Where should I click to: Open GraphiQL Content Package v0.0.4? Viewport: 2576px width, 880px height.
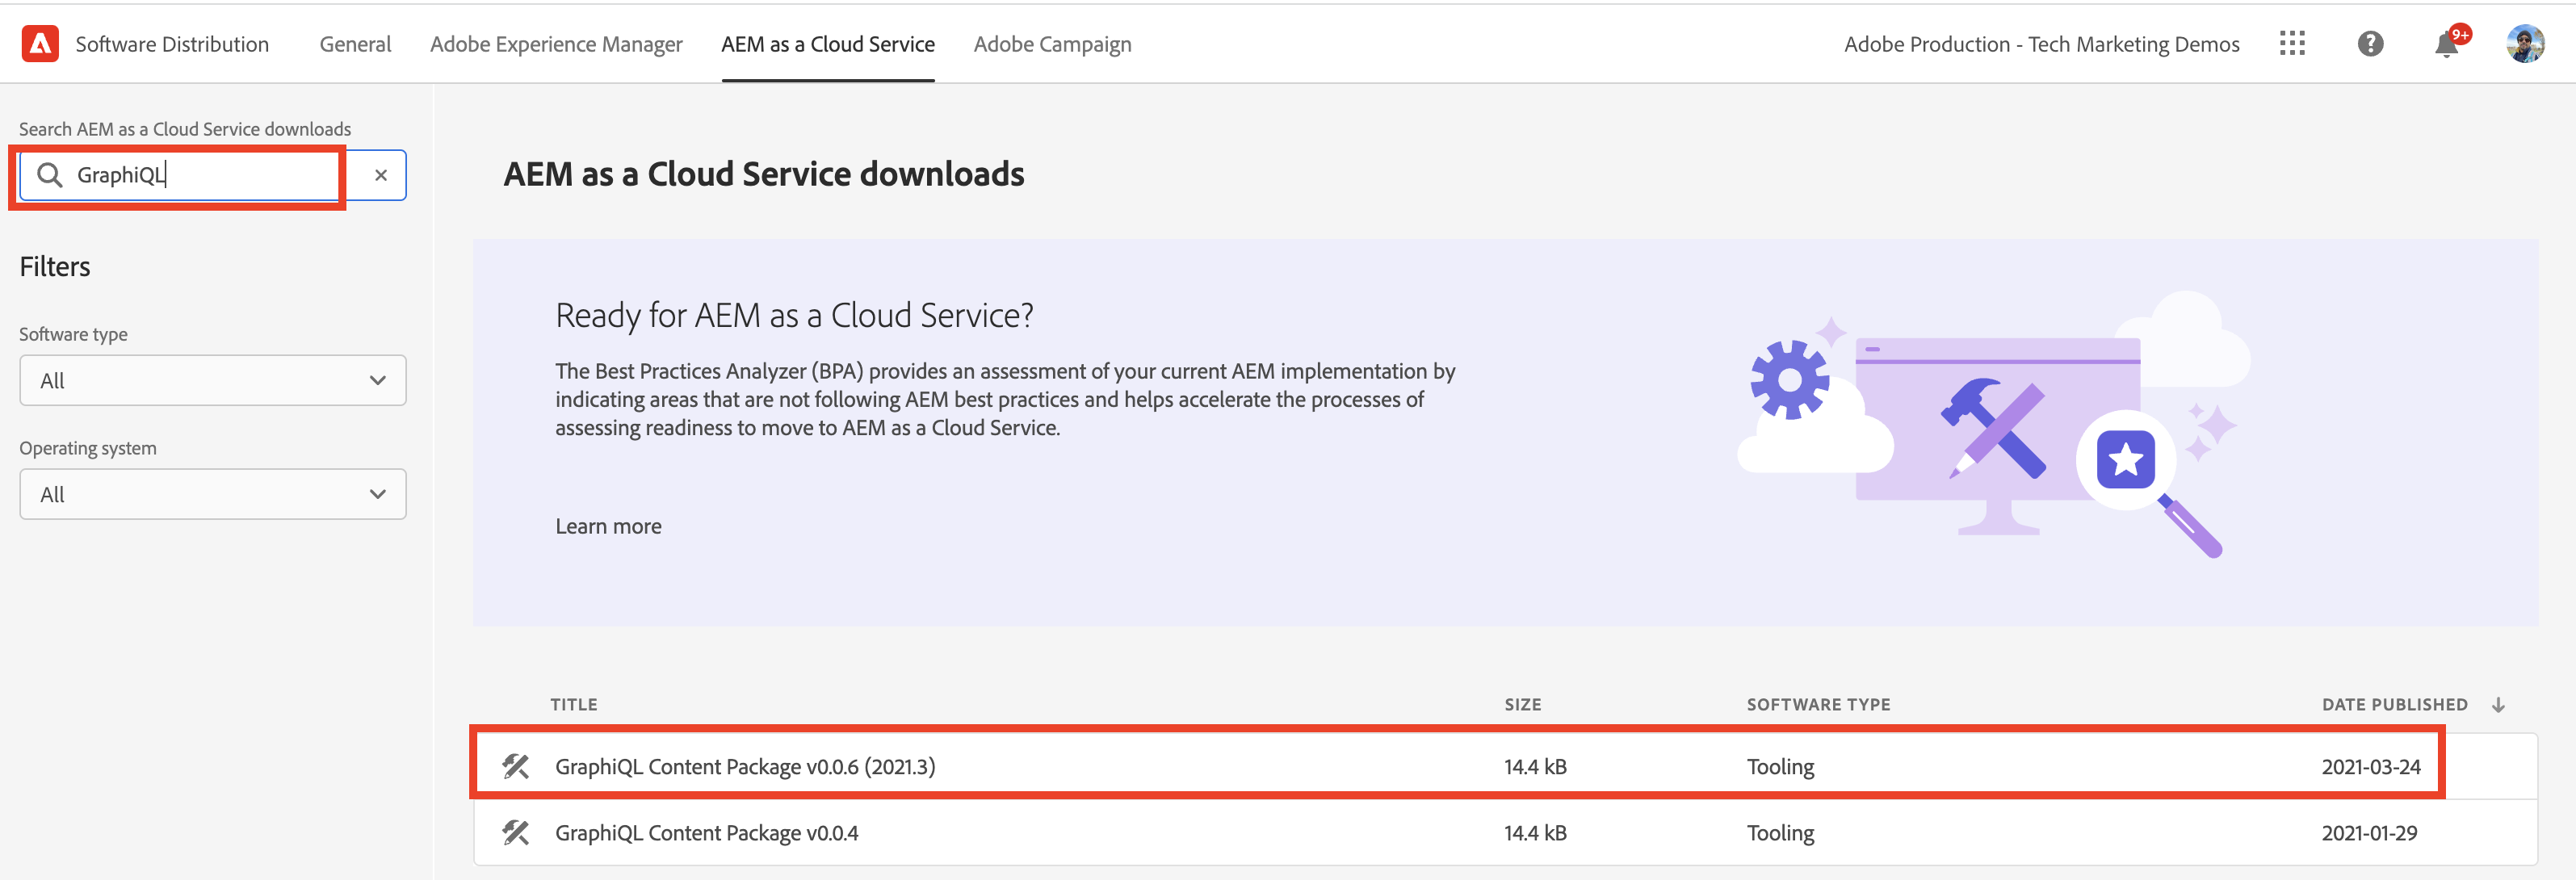coord(706,832)
